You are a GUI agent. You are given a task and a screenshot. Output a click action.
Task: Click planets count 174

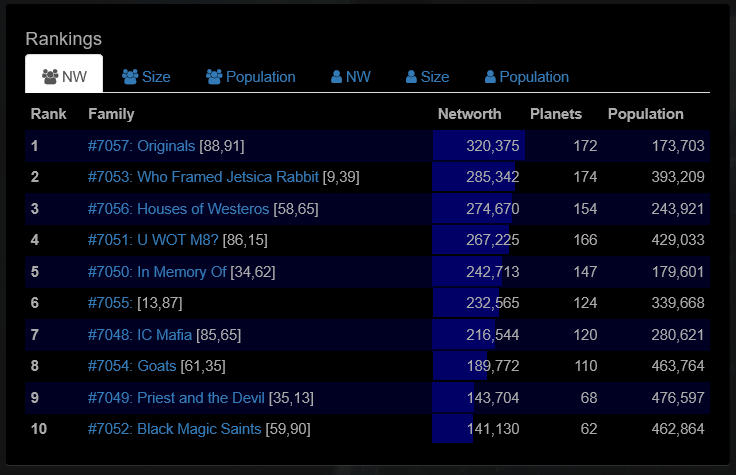tap(585, 177)
